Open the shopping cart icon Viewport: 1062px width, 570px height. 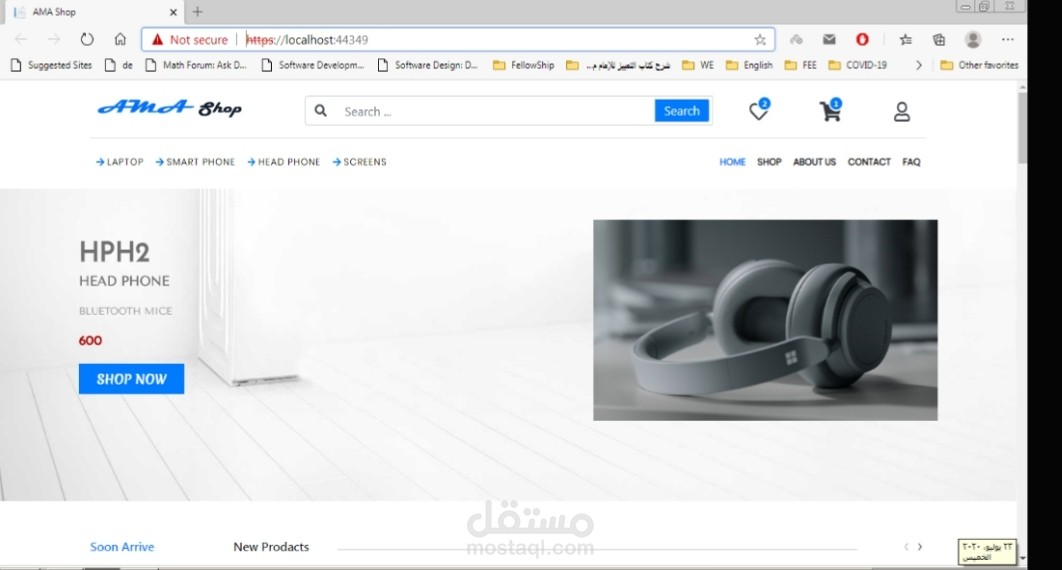(830, 110)
